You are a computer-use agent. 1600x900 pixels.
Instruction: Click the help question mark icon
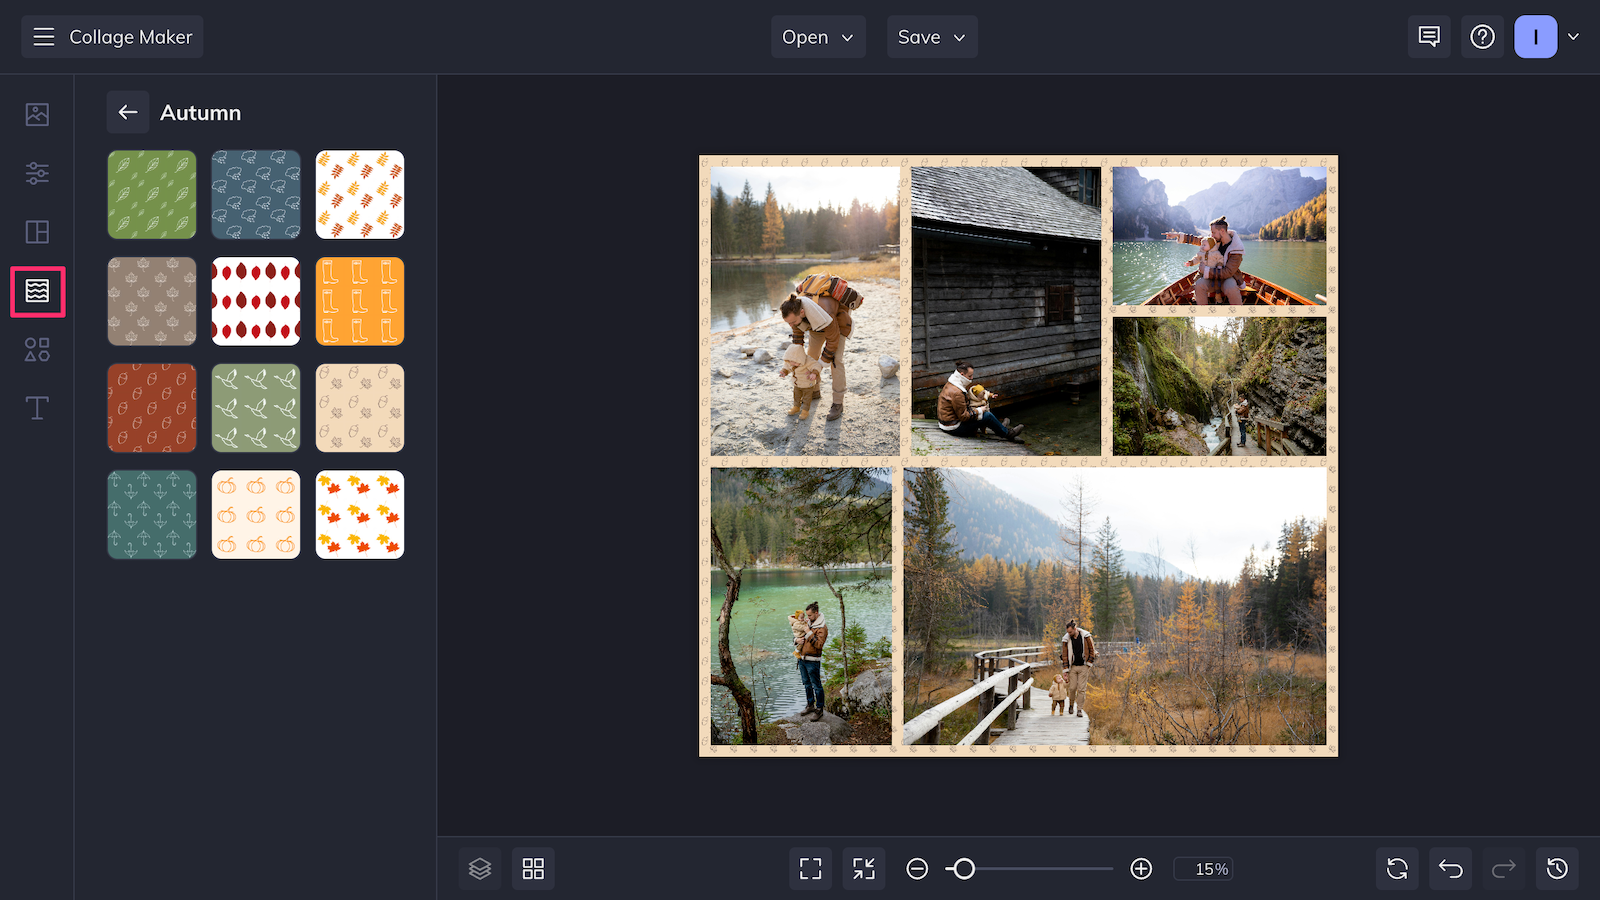point(1482,37)
